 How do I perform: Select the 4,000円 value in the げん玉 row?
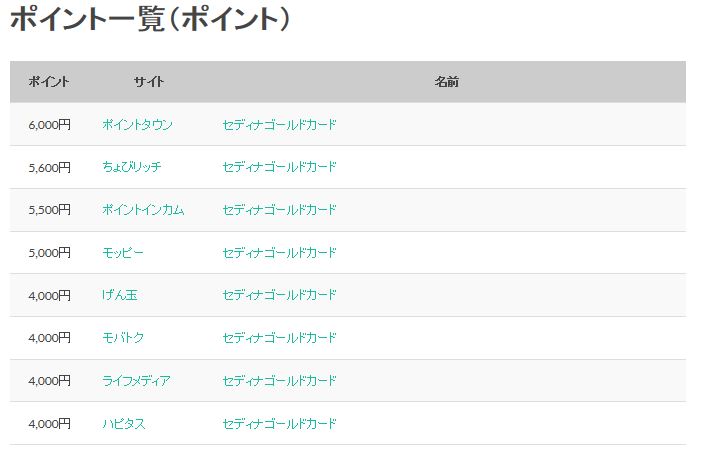coord(50,296)
